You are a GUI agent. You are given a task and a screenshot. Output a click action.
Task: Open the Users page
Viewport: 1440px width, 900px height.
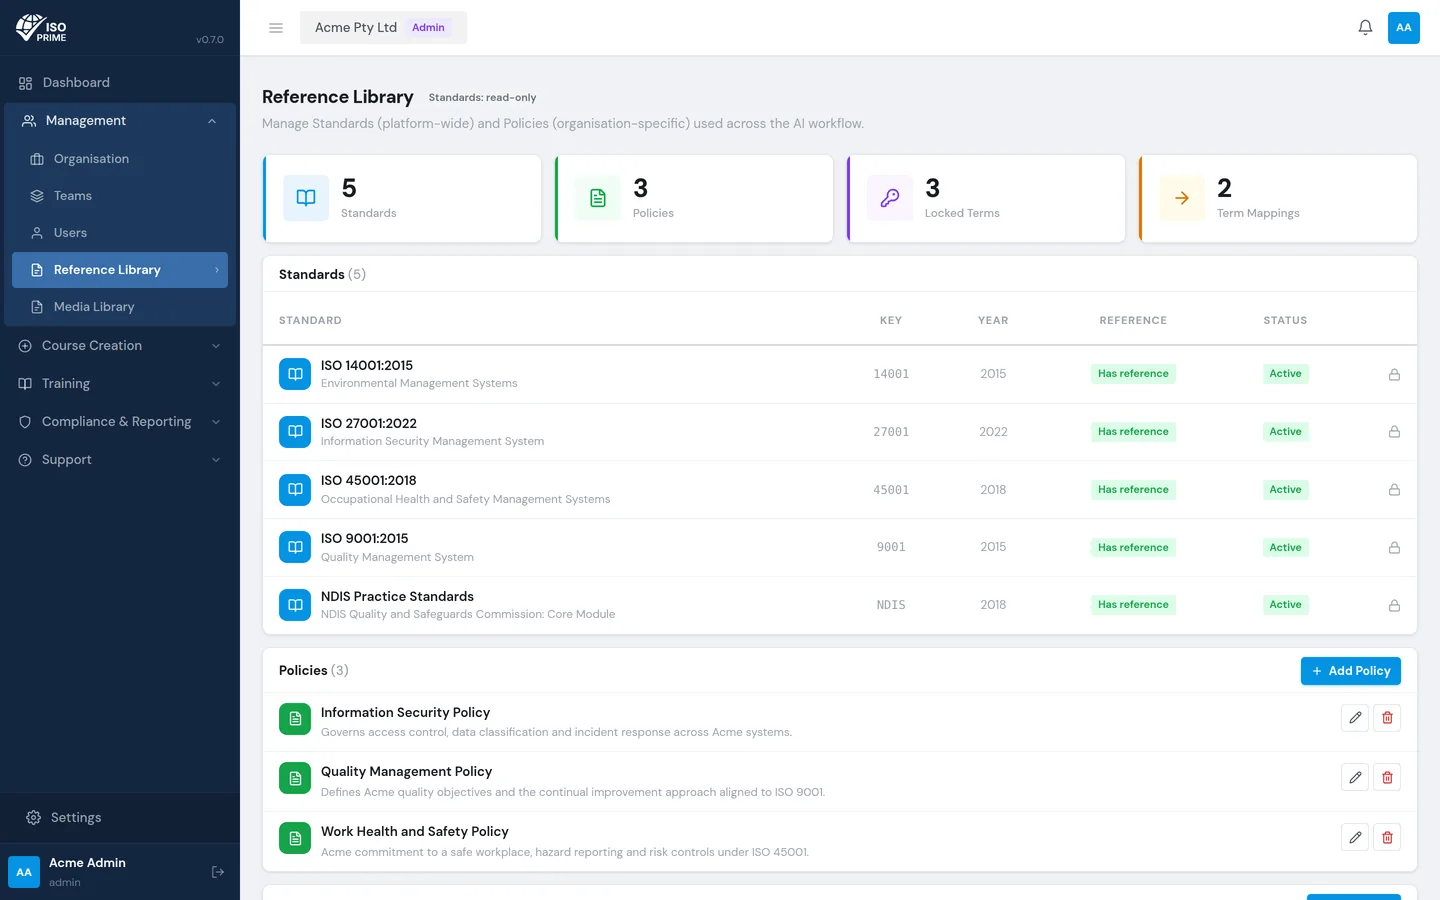[120, 233]
